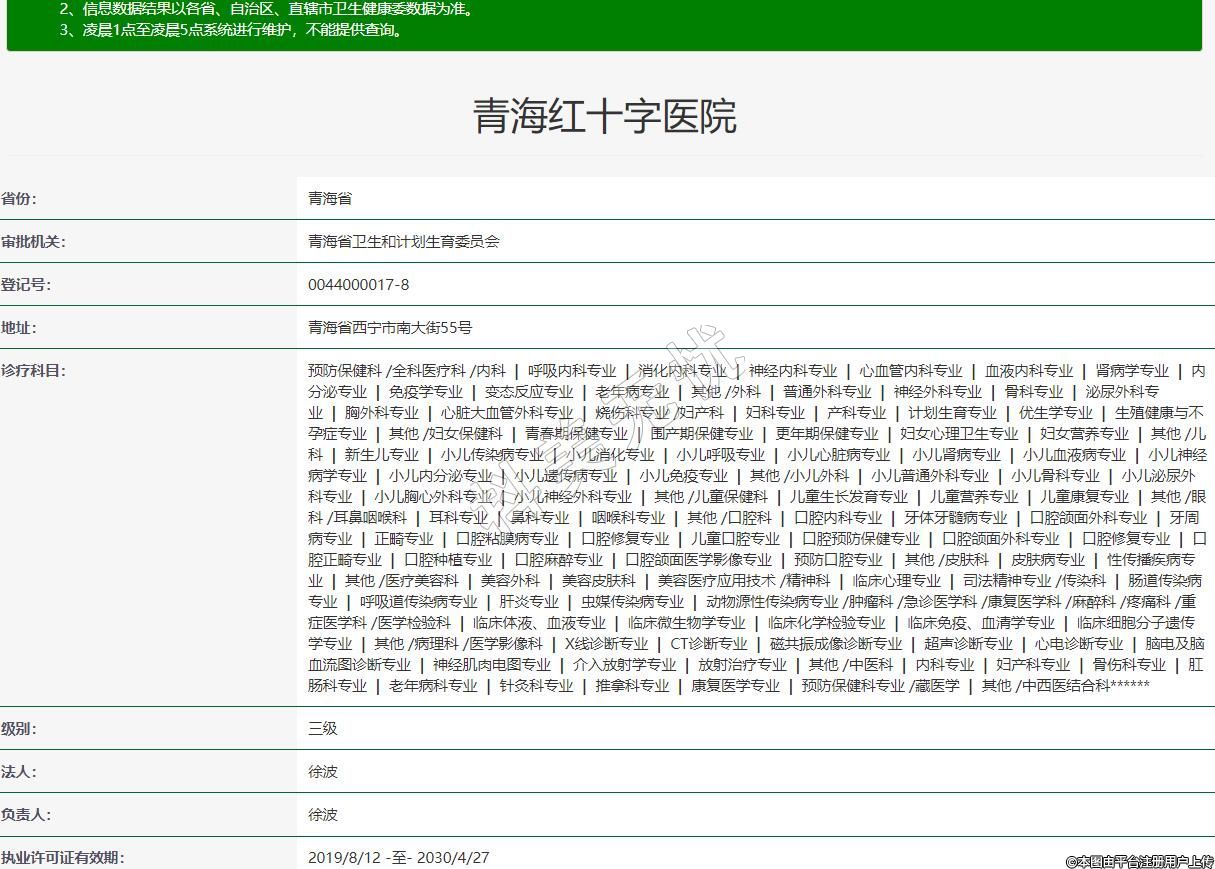Click registration number 0044000017-8
1215x869 pixels.
[x=358, y=284]
